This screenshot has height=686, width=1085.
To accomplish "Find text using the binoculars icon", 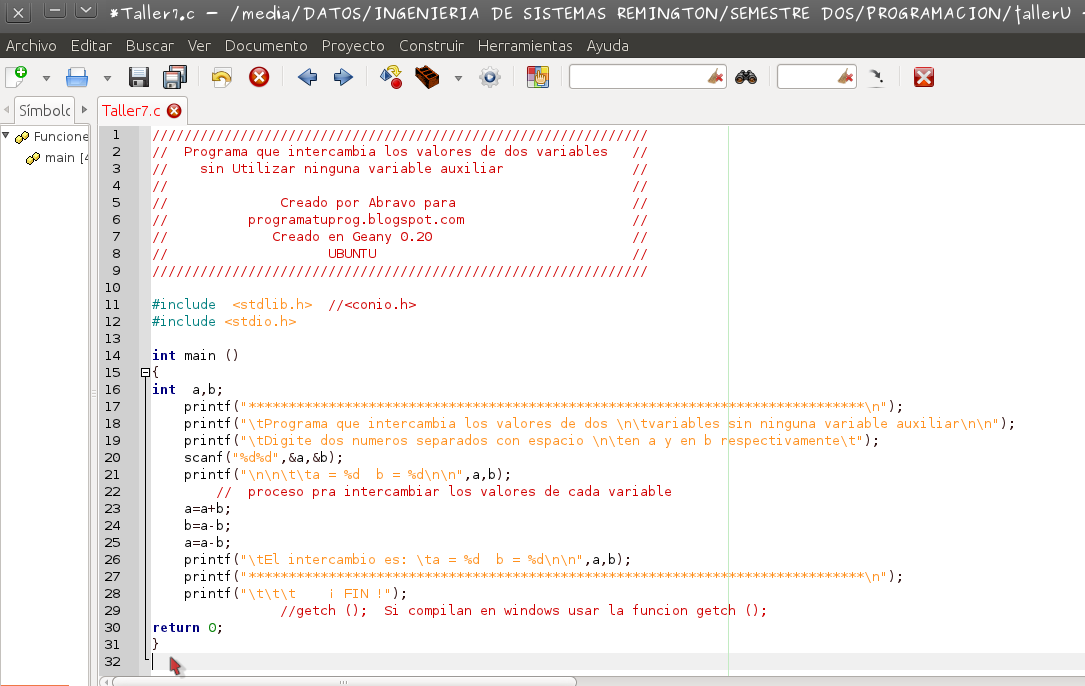I will [x=747, y=77].
